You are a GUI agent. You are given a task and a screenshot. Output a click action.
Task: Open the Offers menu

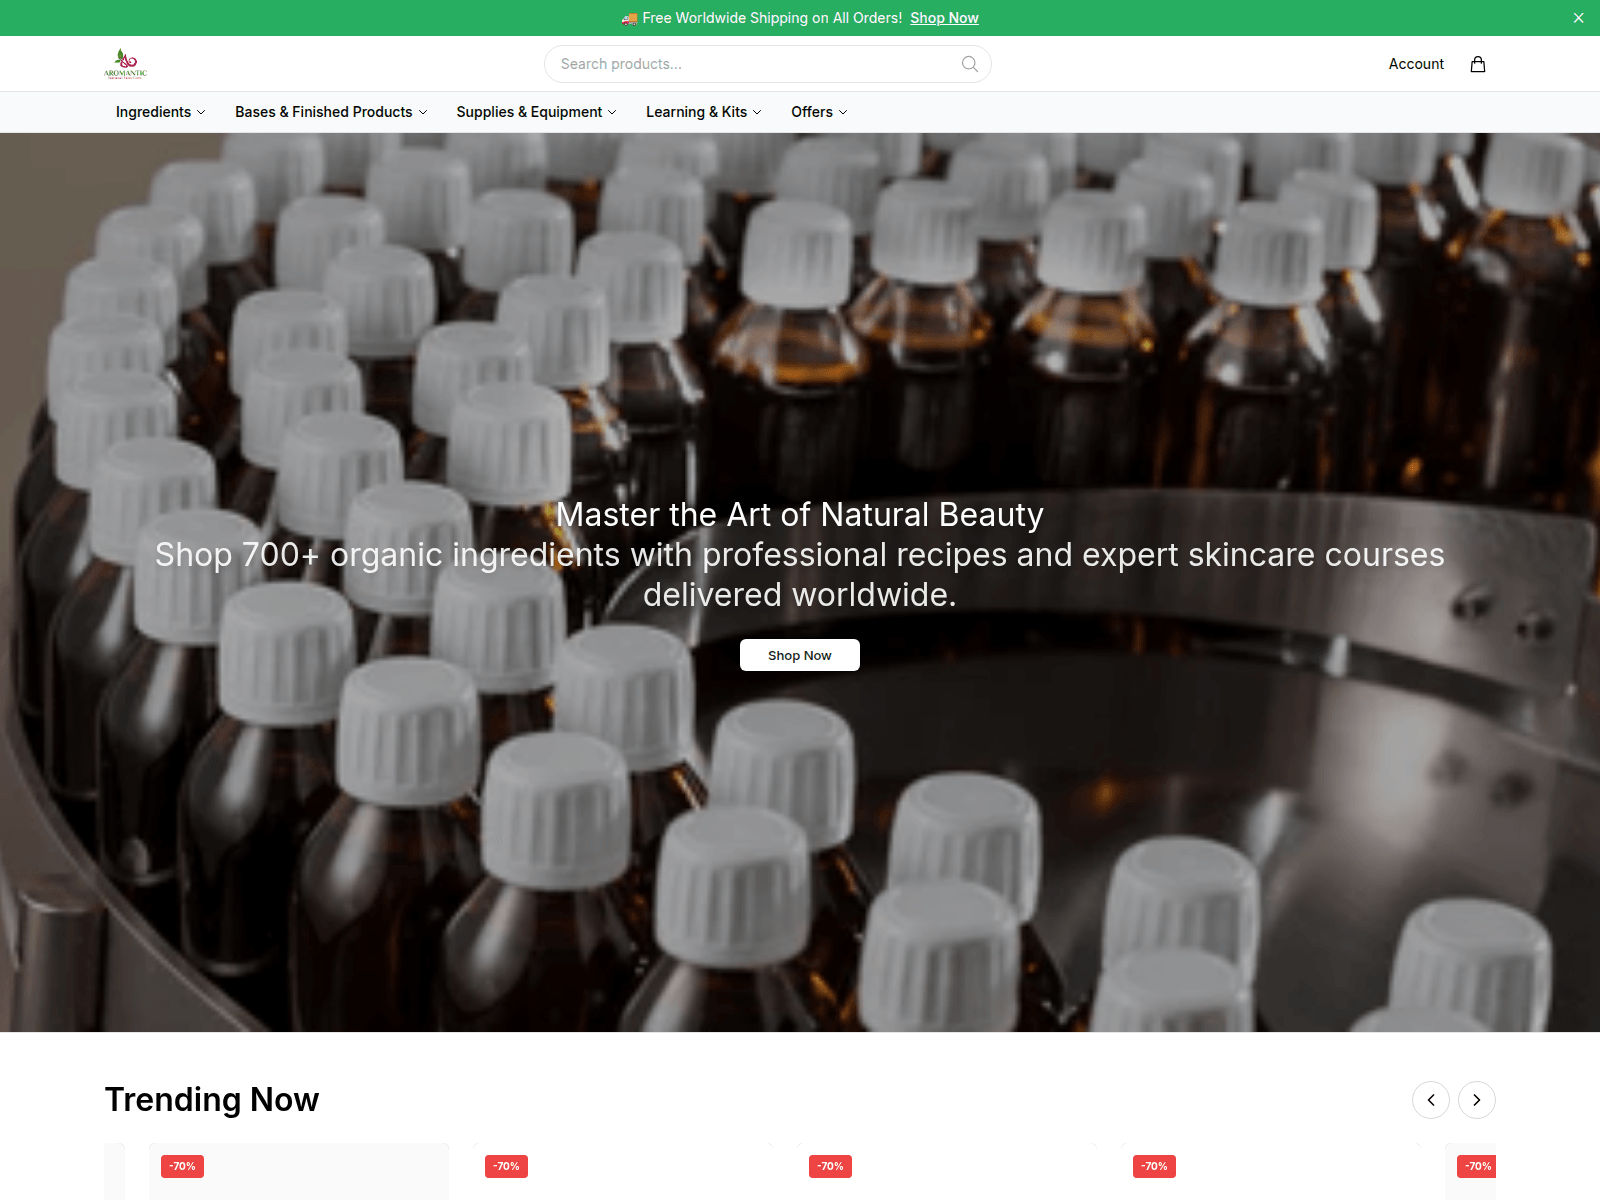[x=819, y=112]
